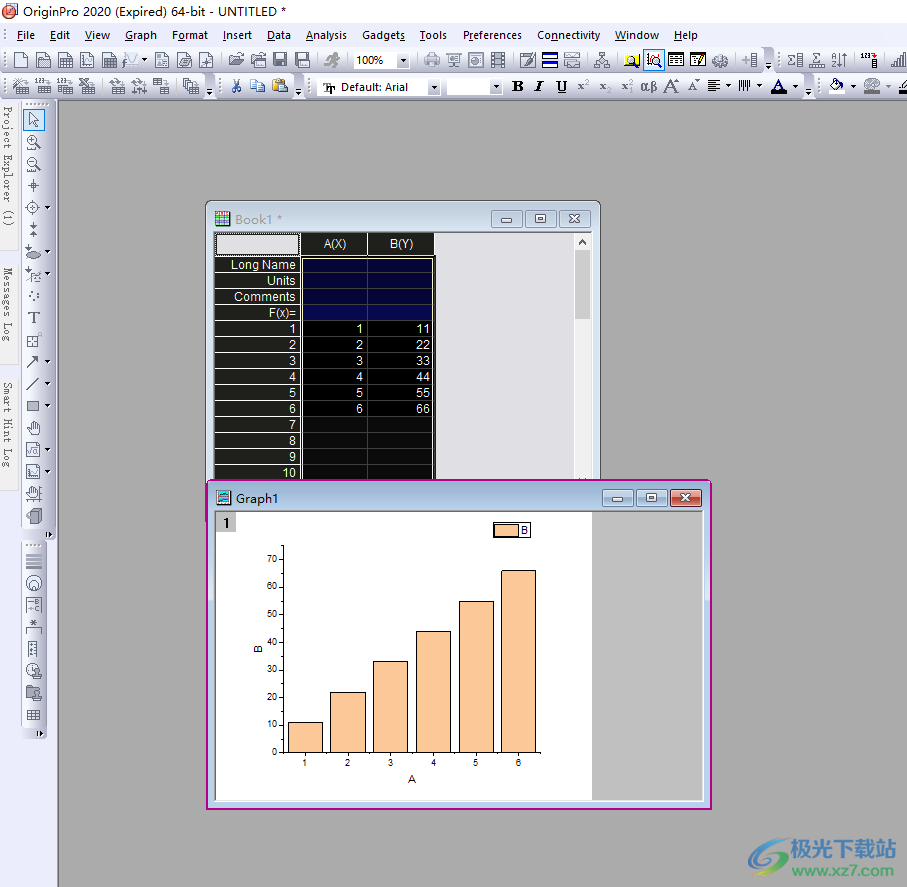The height and width of the screenshot is (887, 907).
Task: Toggle superscript formatting
Action: [583, 87]
